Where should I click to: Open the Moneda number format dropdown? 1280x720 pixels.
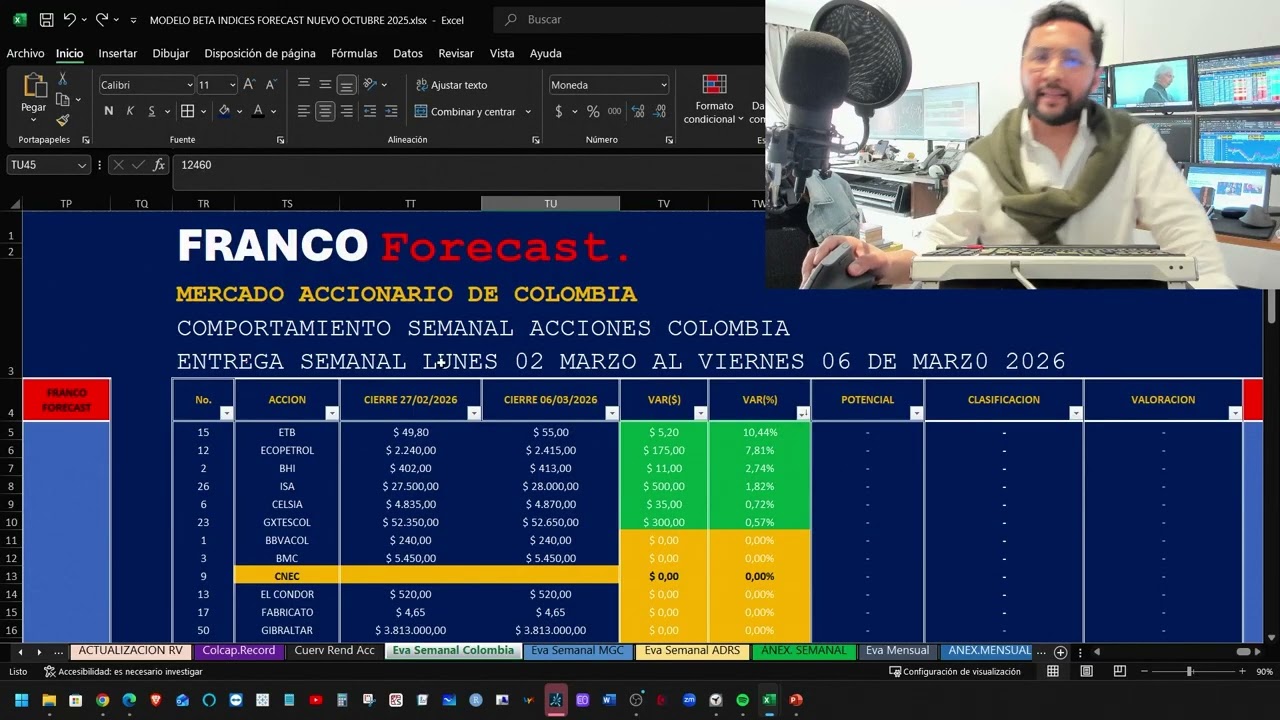coord(663,85)
